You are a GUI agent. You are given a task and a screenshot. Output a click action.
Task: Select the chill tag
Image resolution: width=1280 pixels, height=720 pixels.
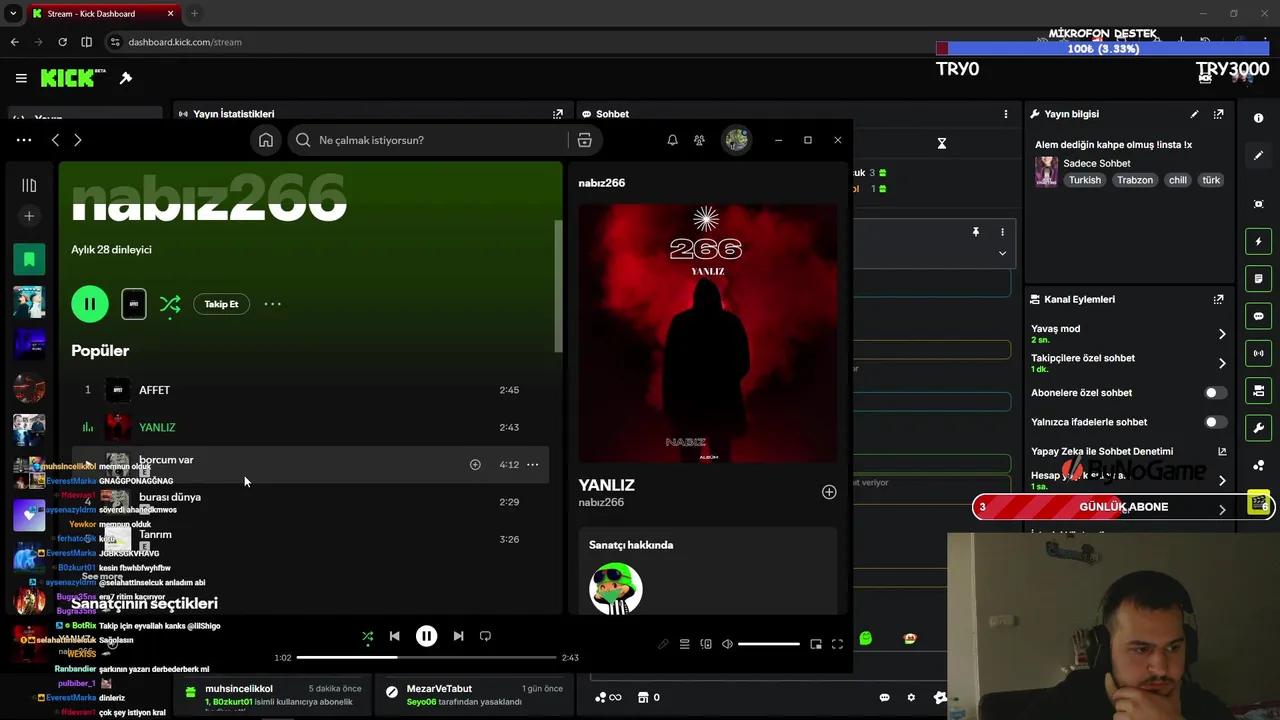coord(1178,180)
